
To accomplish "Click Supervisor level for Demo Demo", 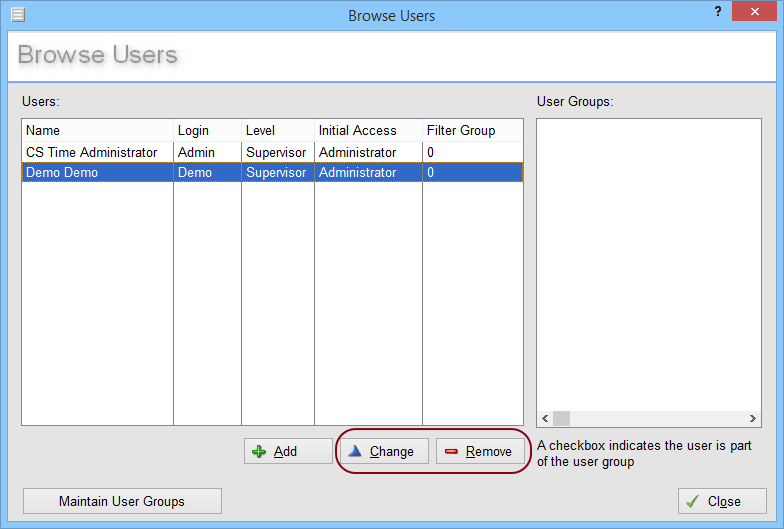I will pyautogui.click(x=276, y=172).
